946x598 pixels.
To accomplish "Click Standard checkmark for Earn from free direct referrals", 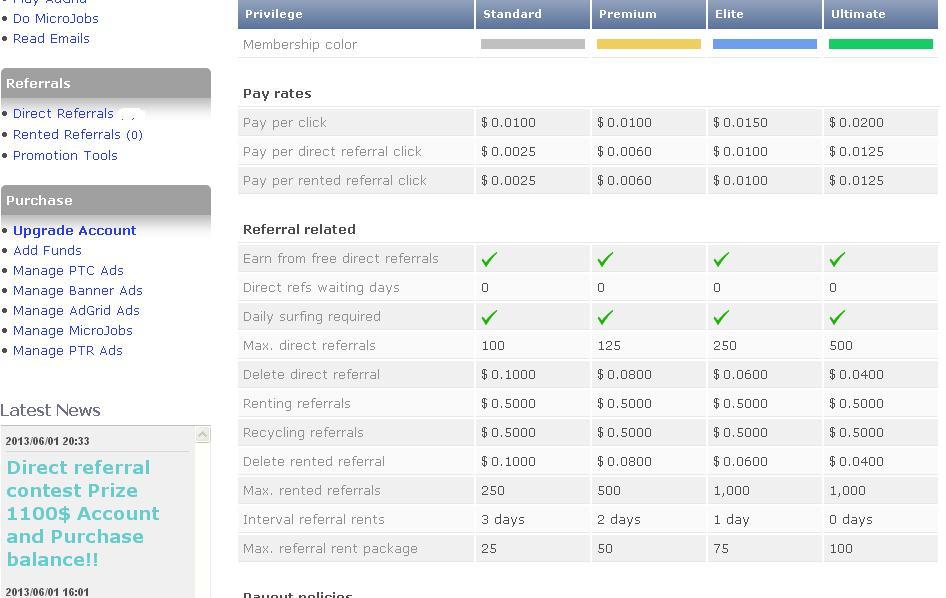I will click(489, 259).
